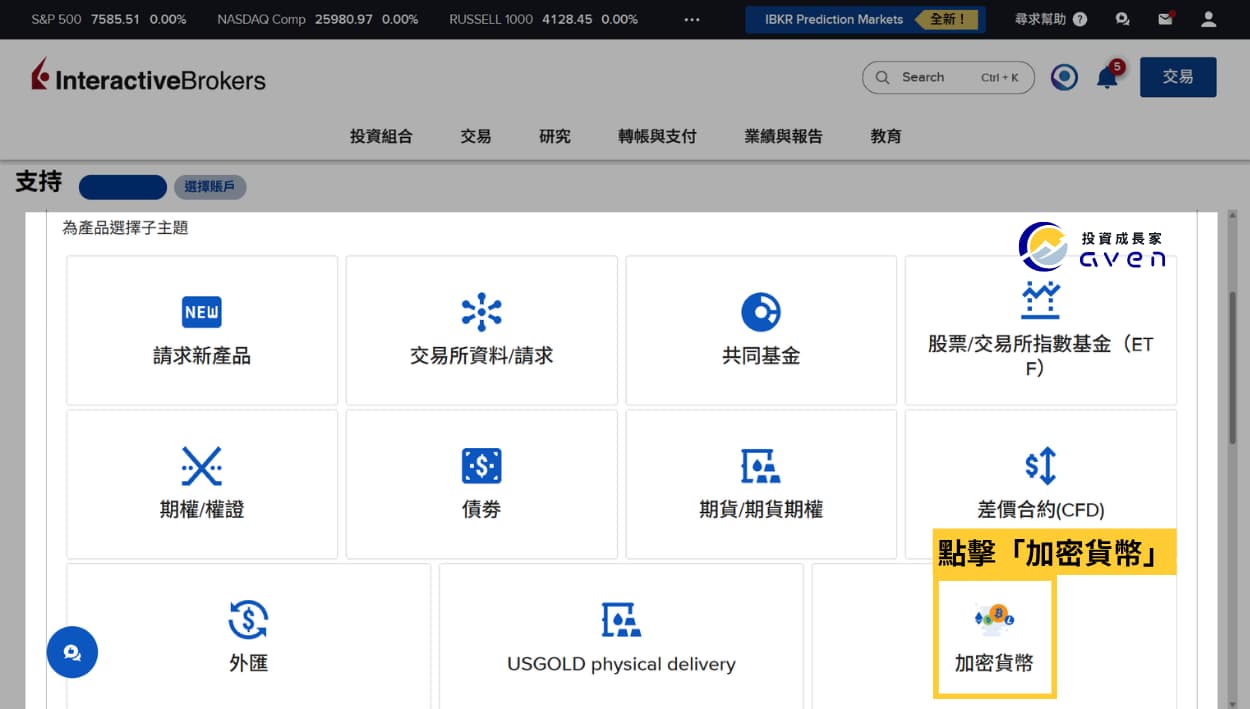The image size is (1250, 709).
Task: Click the 期權/權證 label
Action: coord(202,510)
